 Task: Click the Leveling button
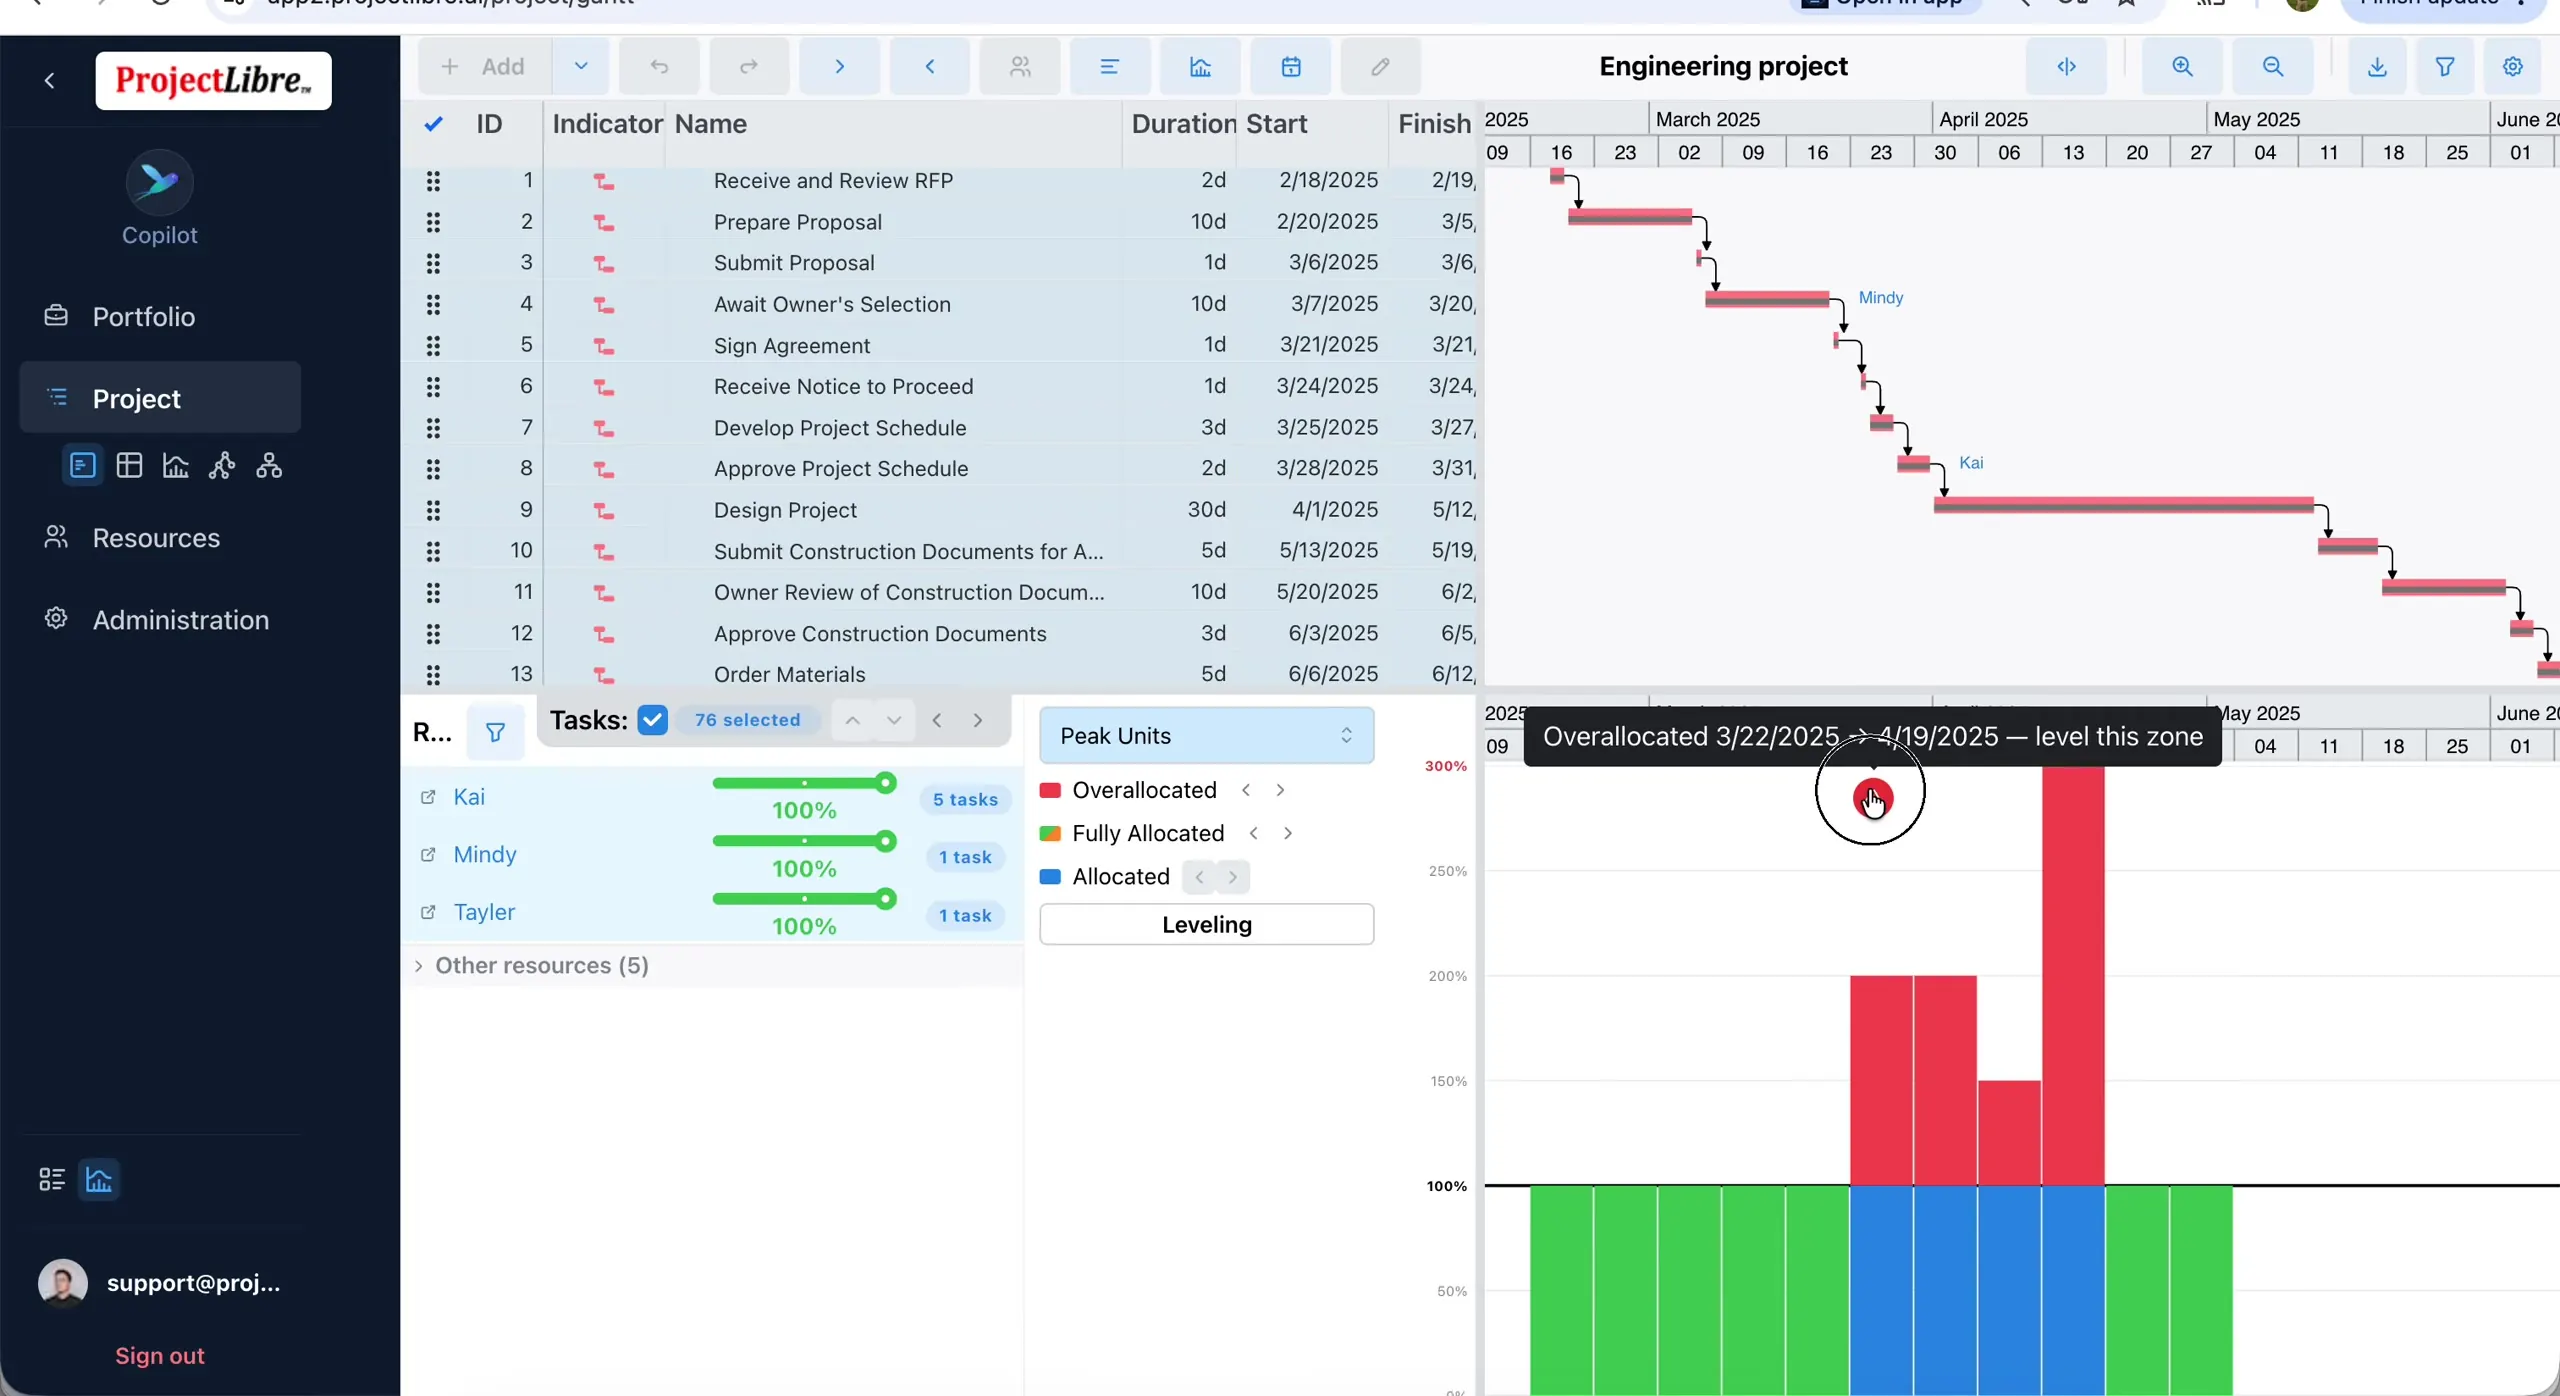pyautogui.click(x=1206, y=924)
